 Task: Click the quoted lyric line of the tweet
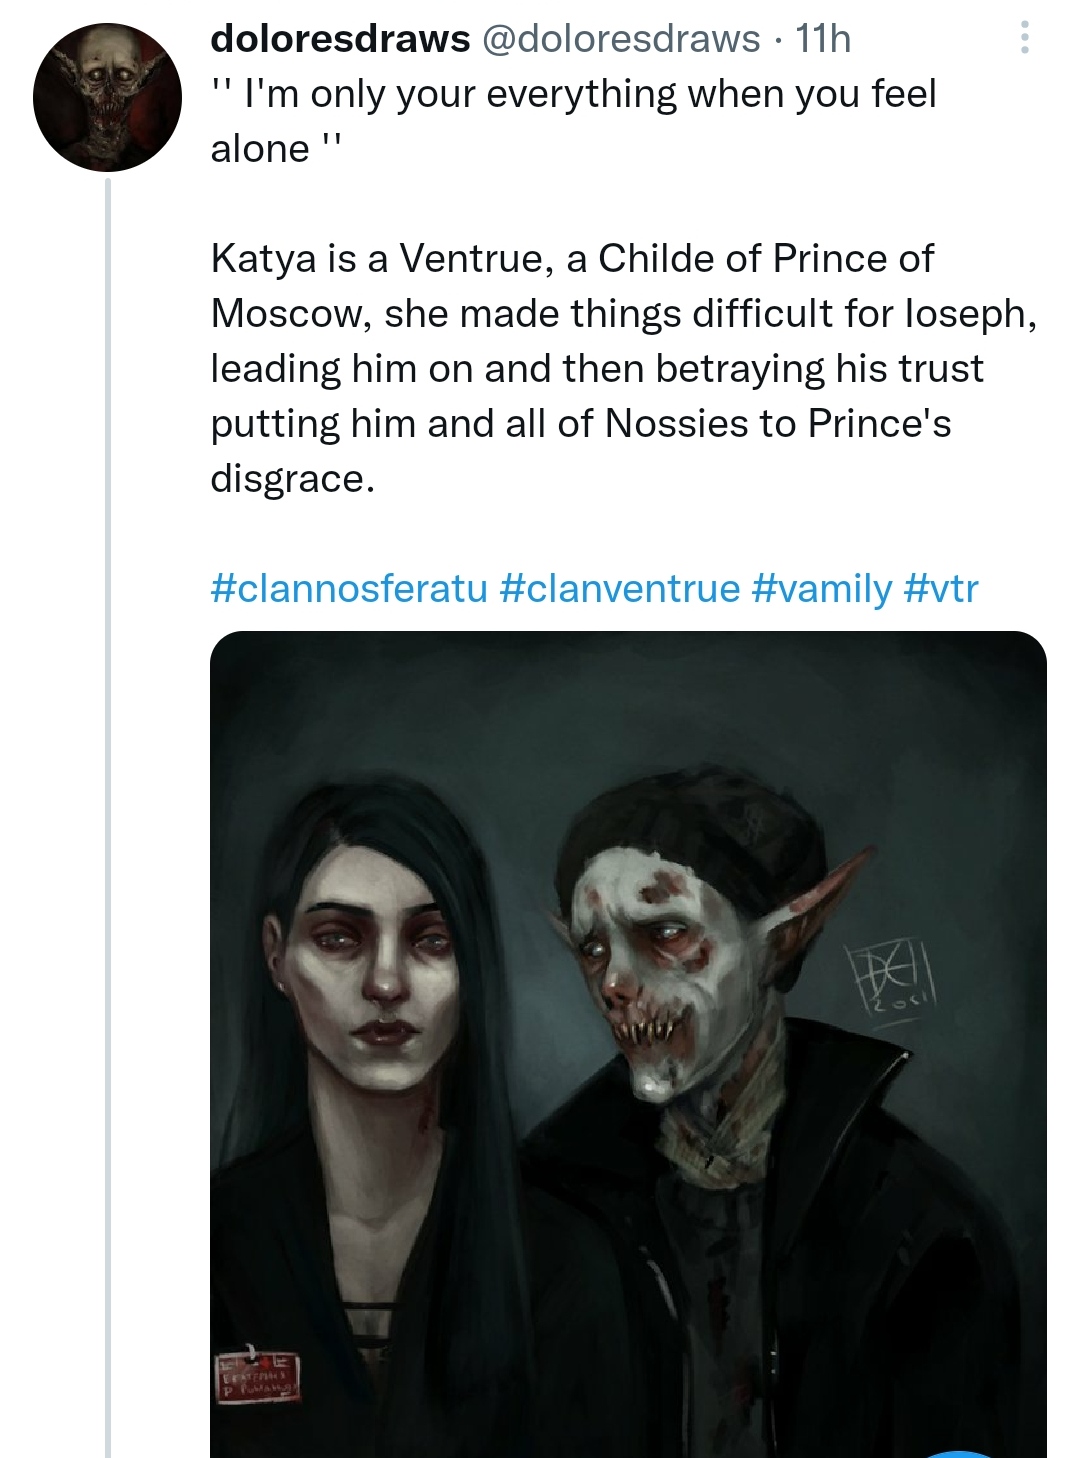click(573, 121)
